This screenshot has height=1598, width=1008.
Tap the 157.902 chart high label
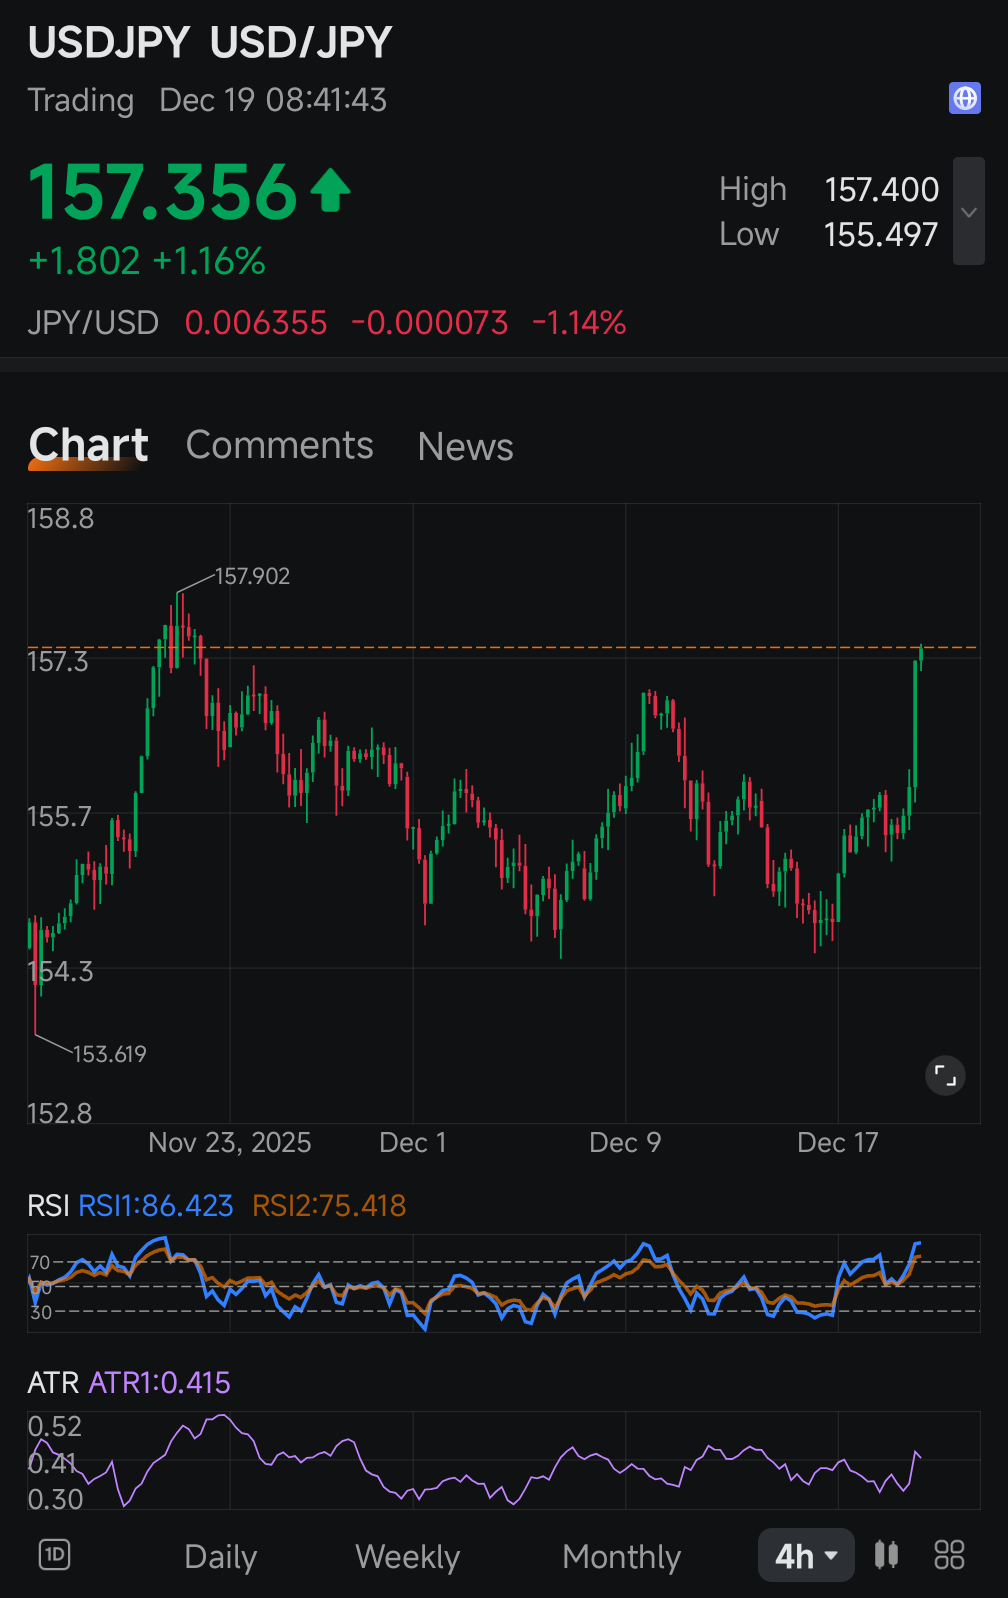point(252,576)
